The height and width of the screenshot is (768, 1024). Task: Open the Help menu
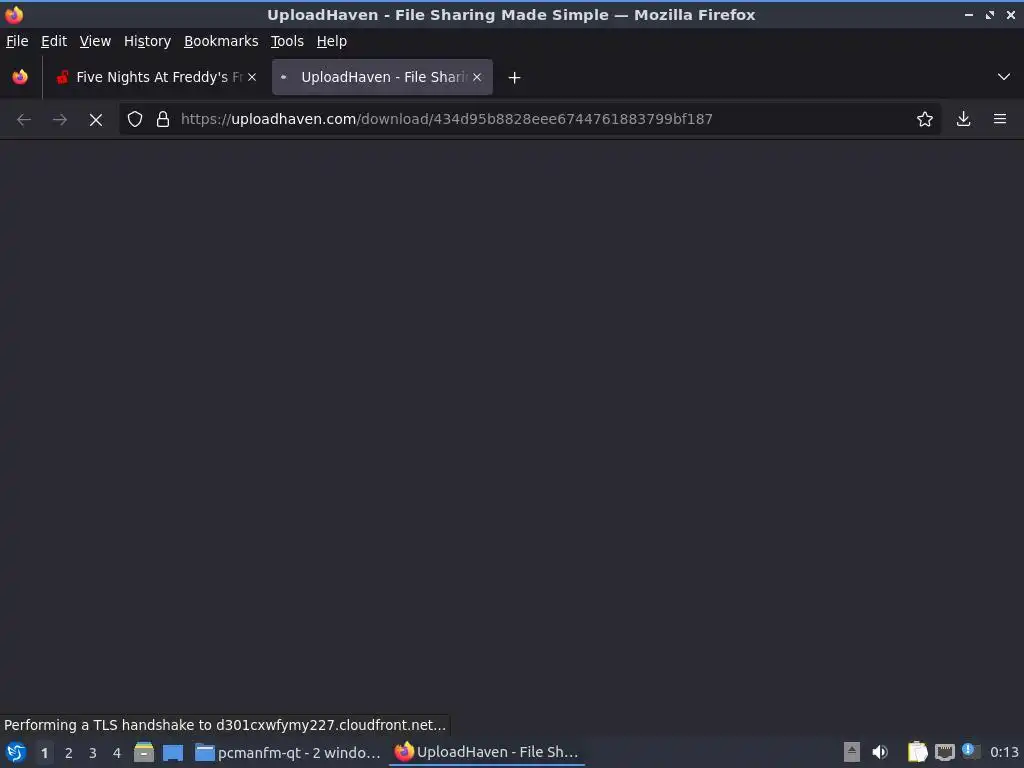331,41
